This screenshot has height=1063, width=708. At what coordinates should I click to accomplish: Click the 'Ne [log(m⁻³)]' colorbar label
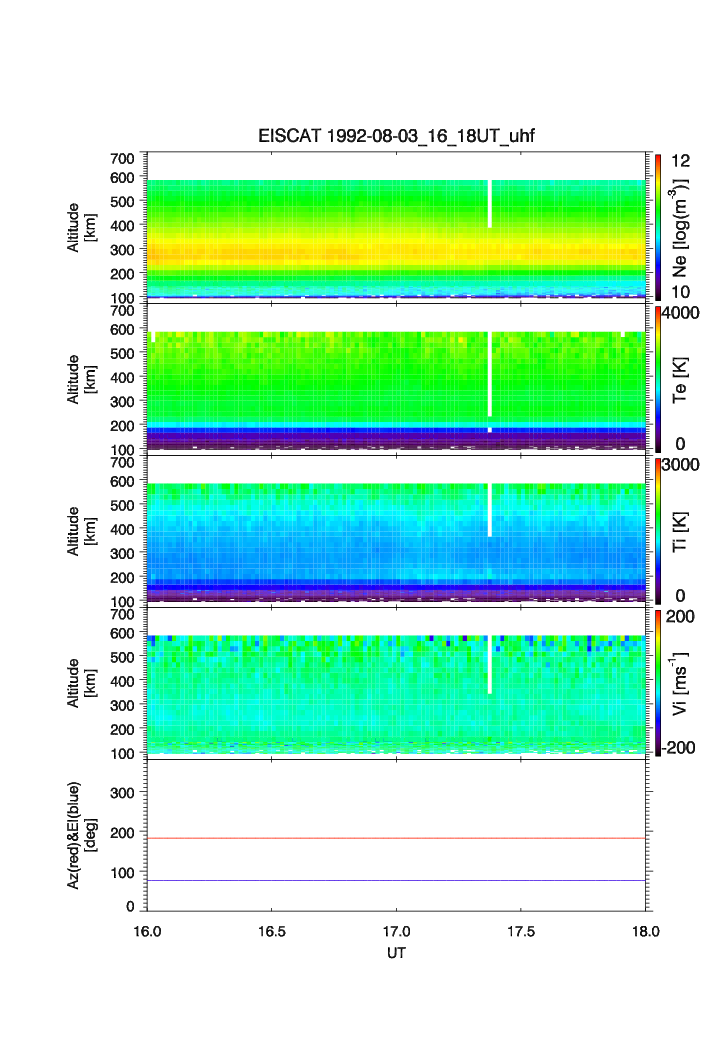[x=680, y=228]
